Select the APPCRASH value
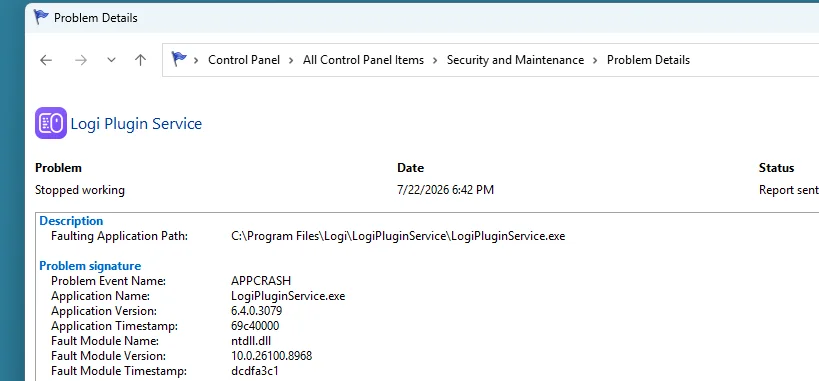 pos(261,281)
